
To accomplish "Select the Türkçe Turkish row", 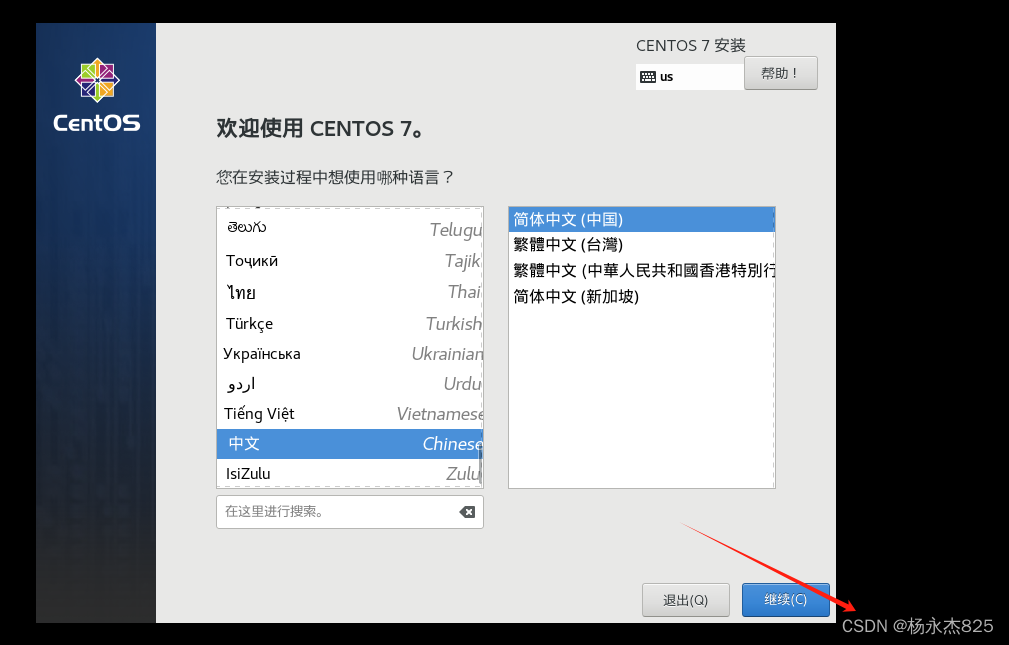I will pyautogui.click(x=349, y=323).
